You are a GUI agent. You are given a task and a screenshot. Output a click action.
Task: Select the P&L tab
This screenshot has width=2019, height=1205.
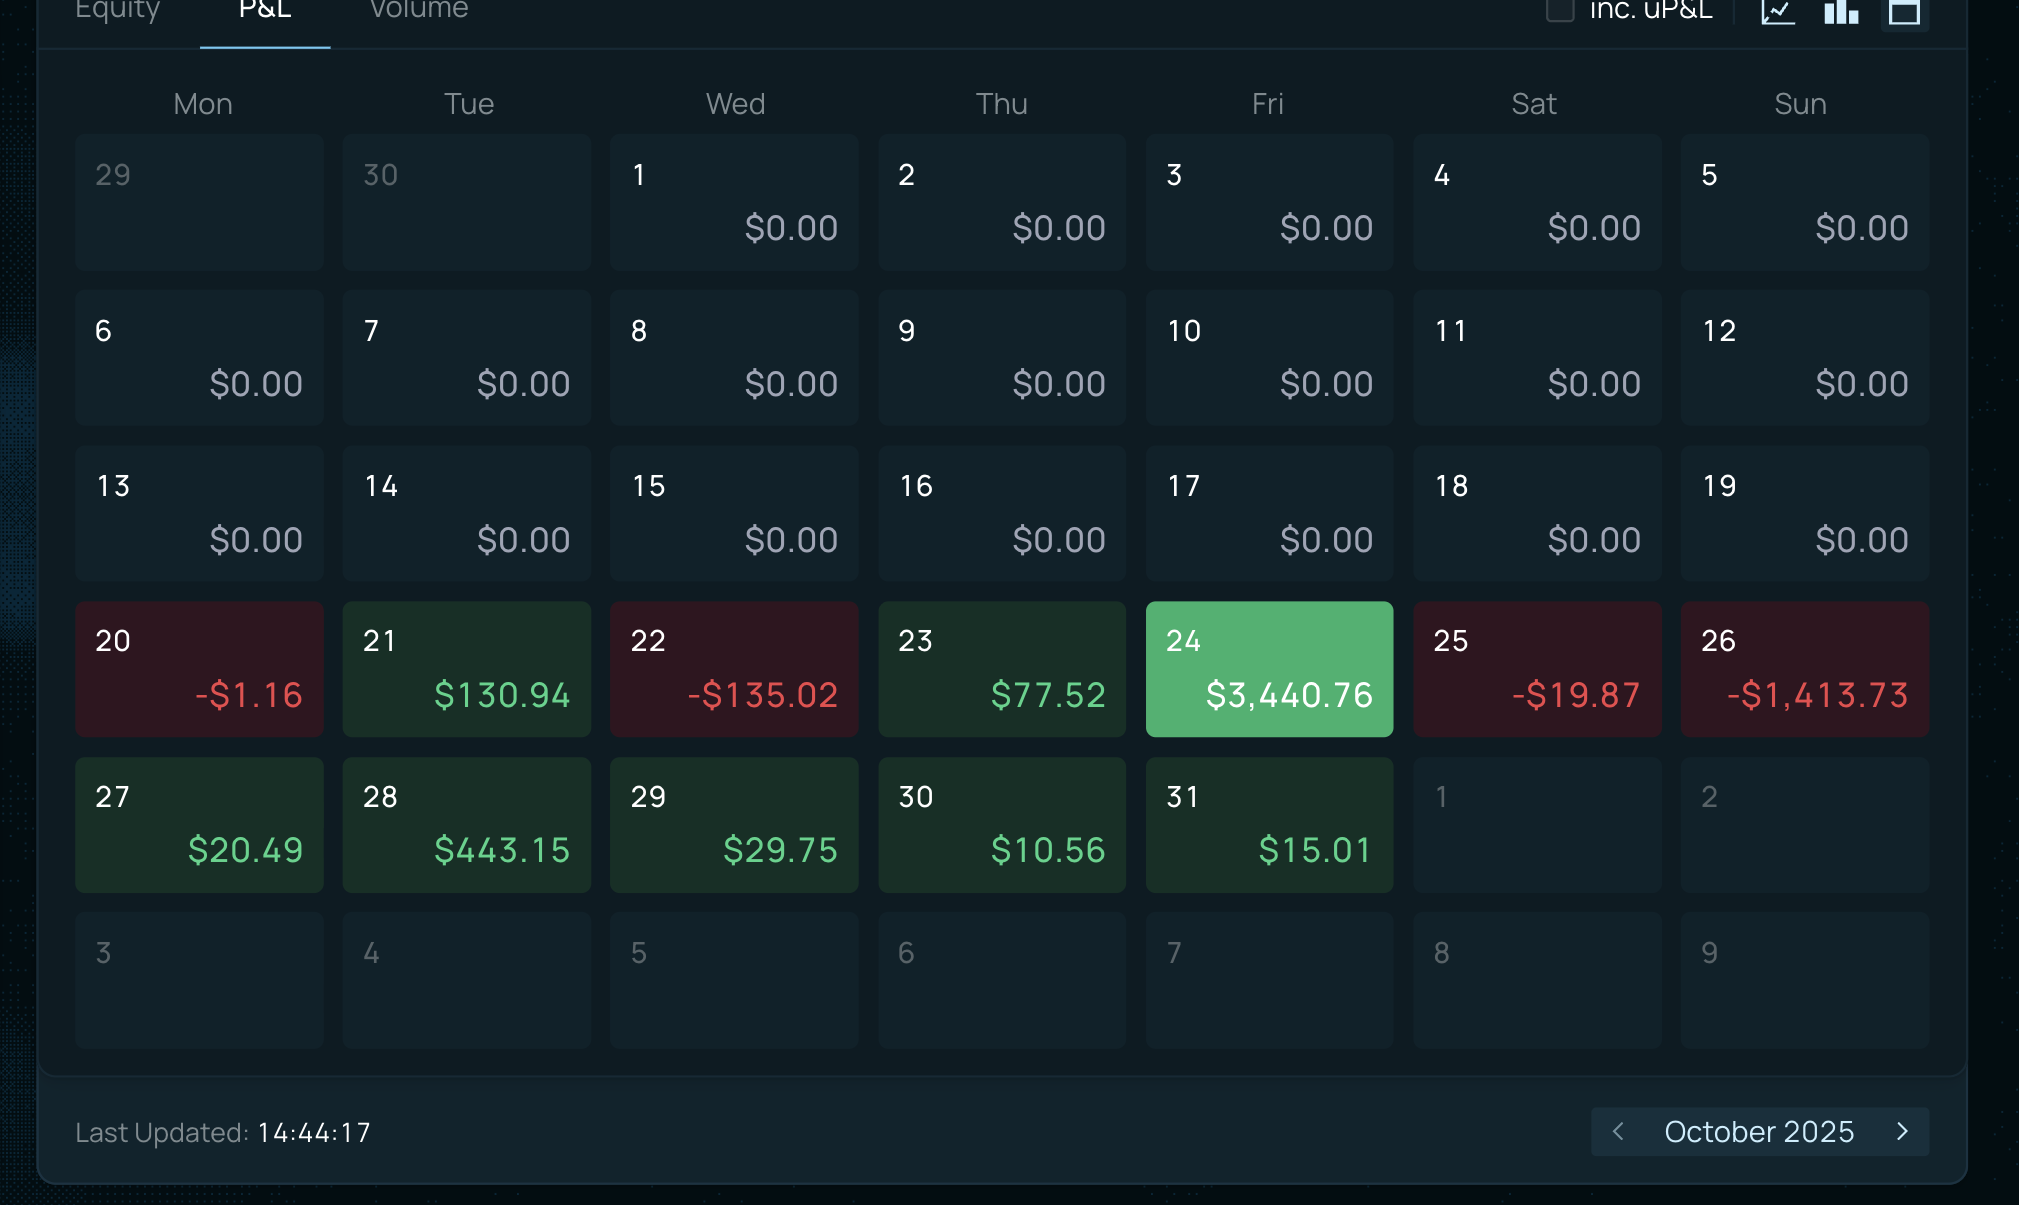(x=265, y=10)
